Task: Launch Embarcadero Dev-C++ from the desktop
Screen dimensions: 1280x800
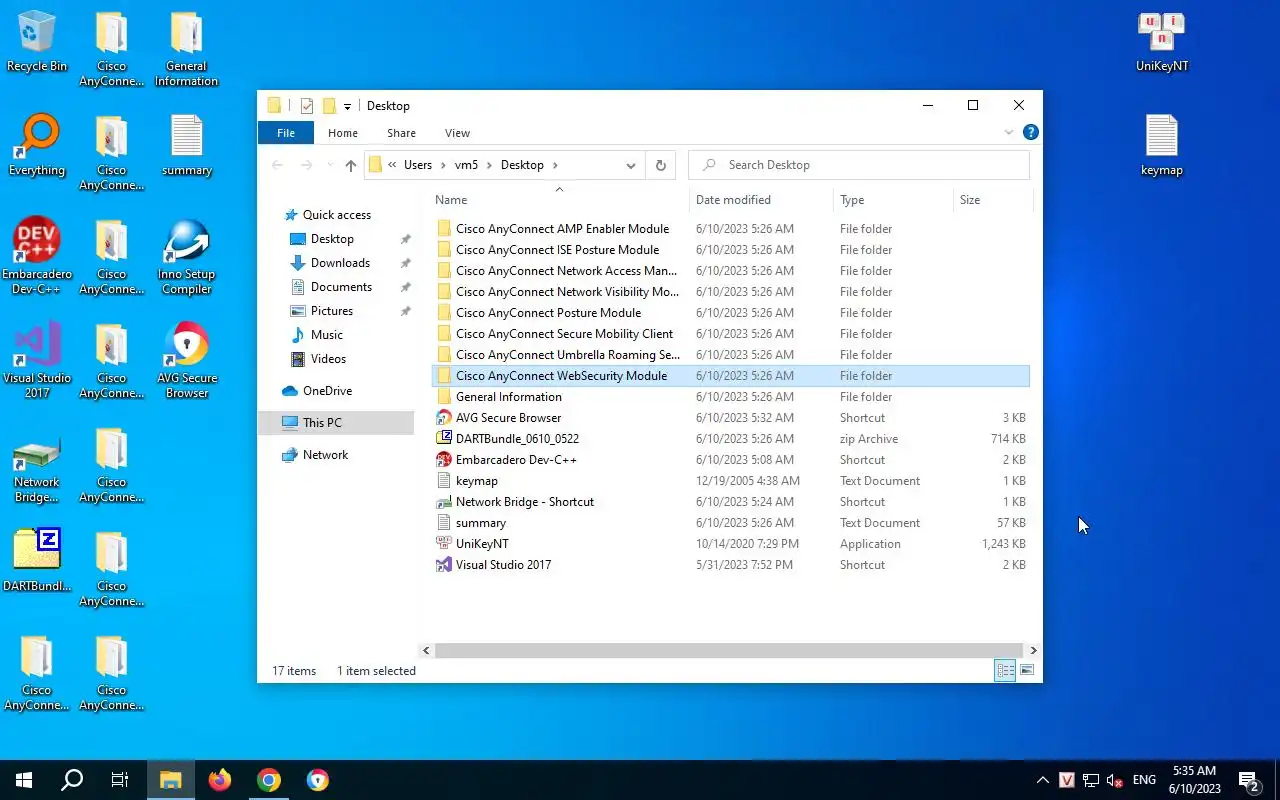Action: tap(37, 257)
